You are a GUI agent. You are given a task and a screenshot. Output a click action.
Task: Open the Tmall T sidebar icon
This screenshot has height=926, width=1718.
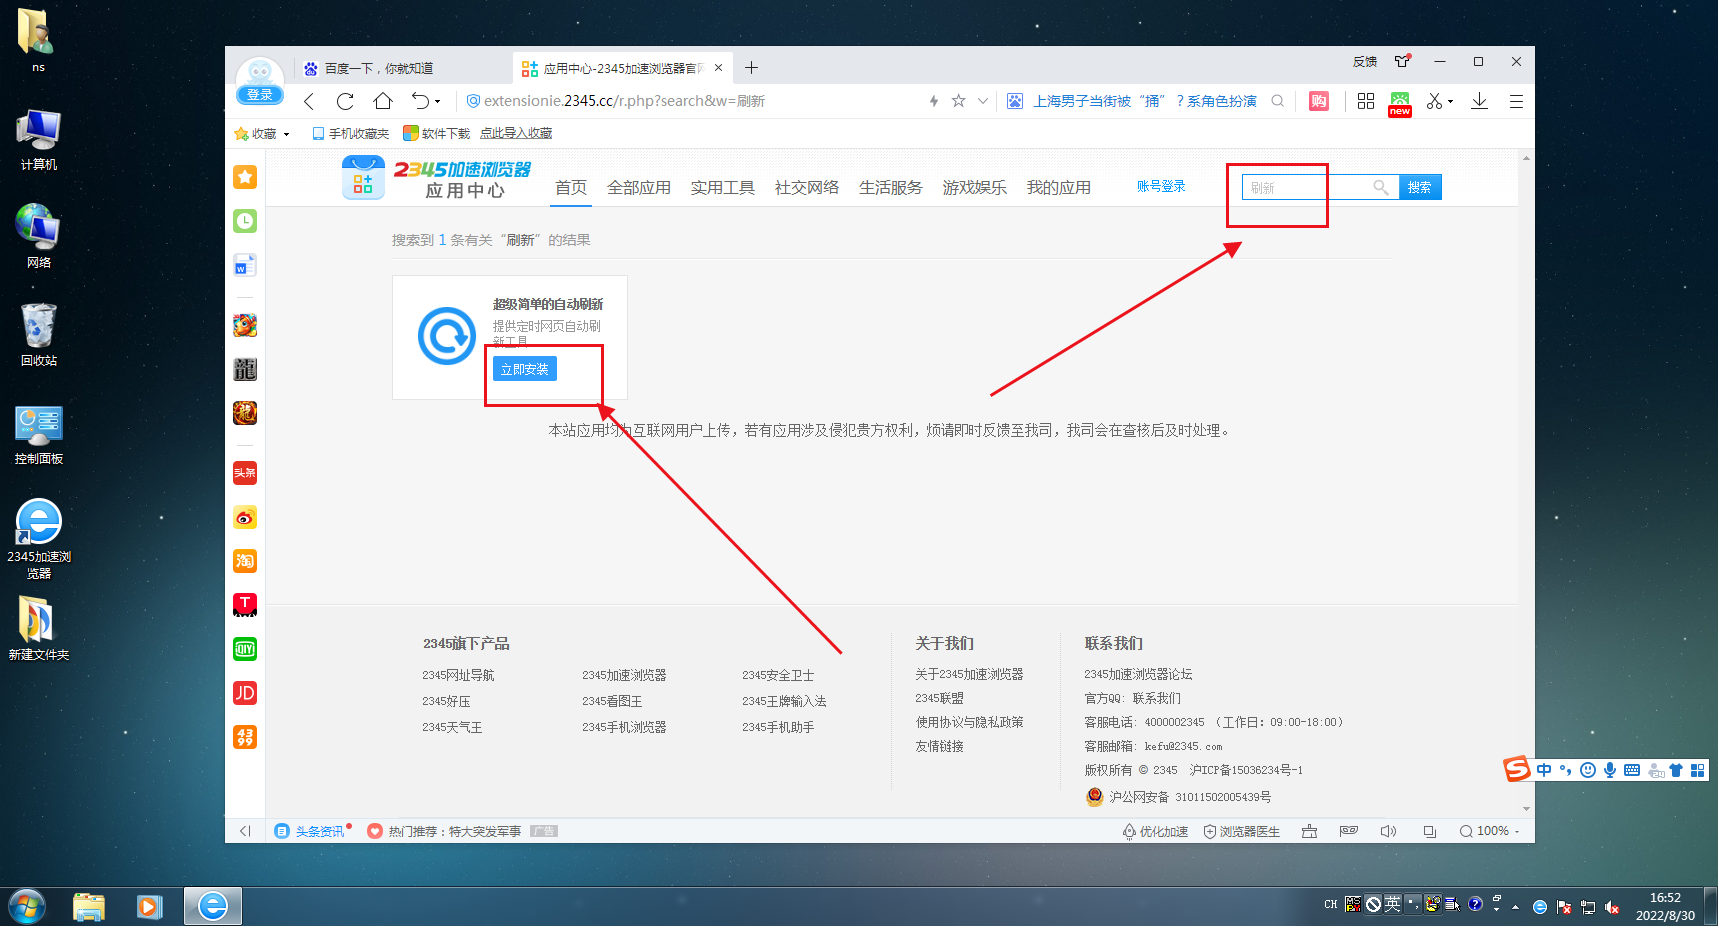tap(245, 605)
